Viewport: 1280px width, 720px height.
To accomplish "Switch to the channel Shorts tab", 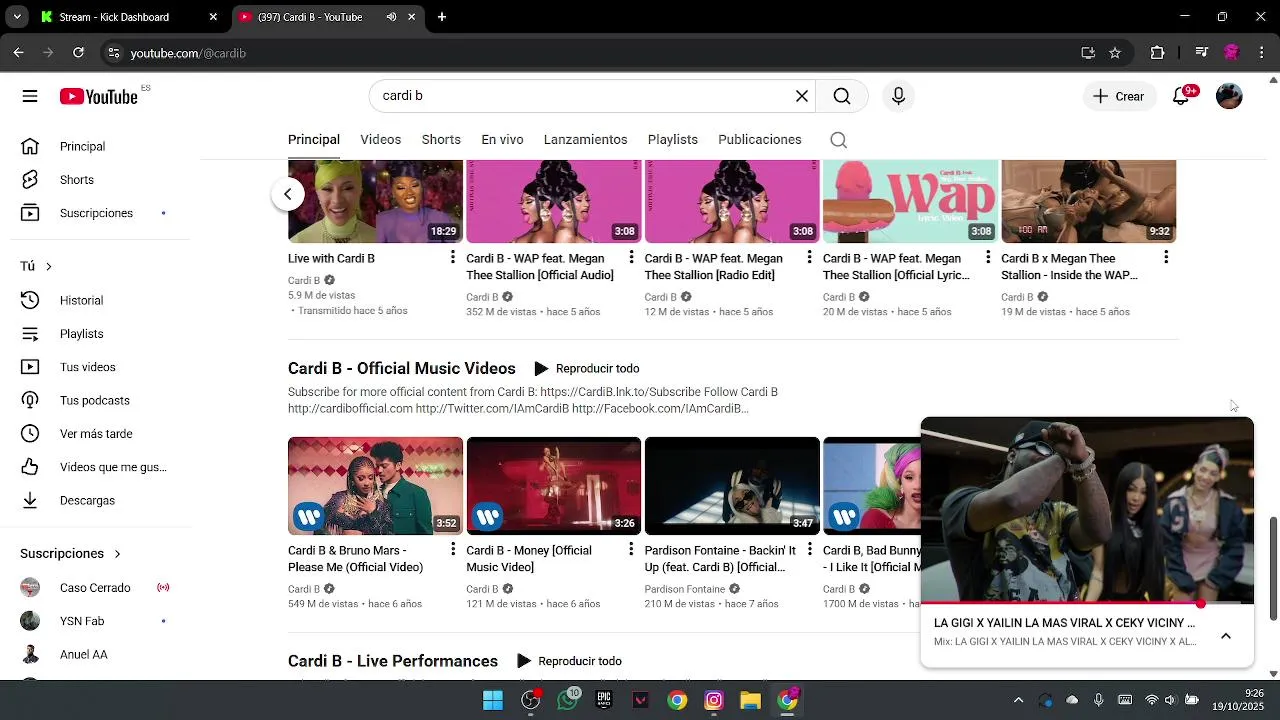I will 441,140.
